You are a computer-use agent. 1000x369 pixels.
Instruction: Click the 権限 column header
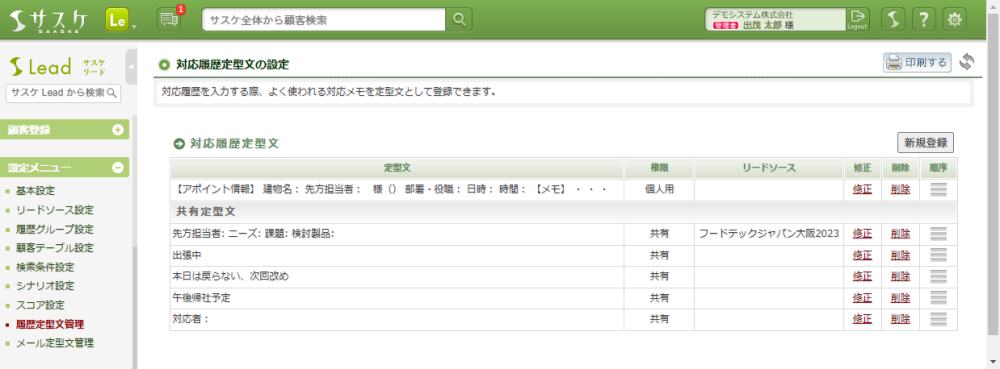pyautogui.click(x=659, y=168)
